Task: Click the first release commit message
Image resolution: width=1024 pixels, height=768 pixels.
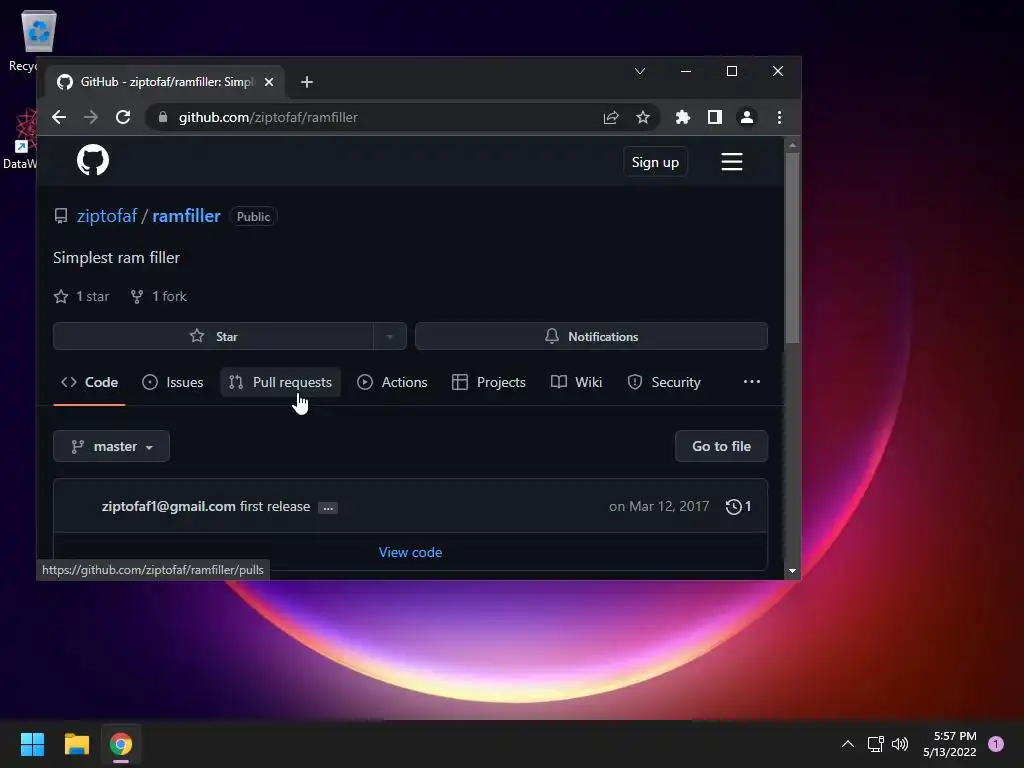Action: pyautogui.click(x=275, y=507)
